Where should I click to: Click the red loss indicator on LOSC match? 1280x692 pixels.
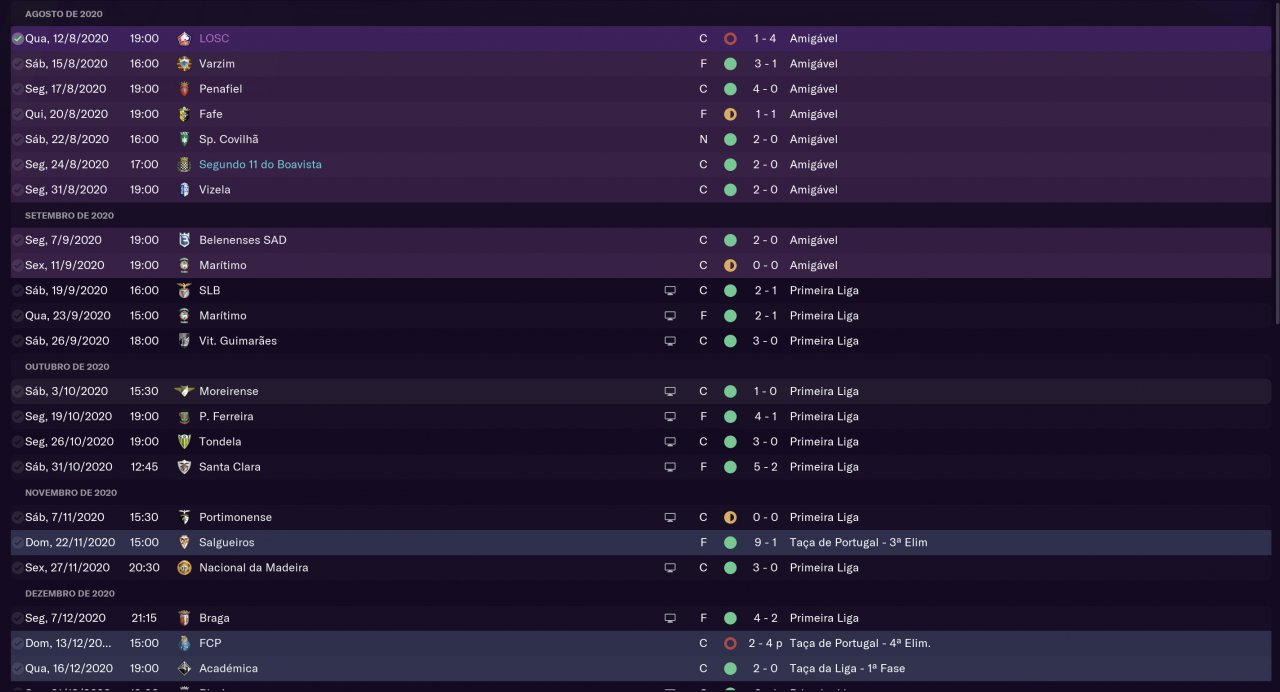coord(730,39)
